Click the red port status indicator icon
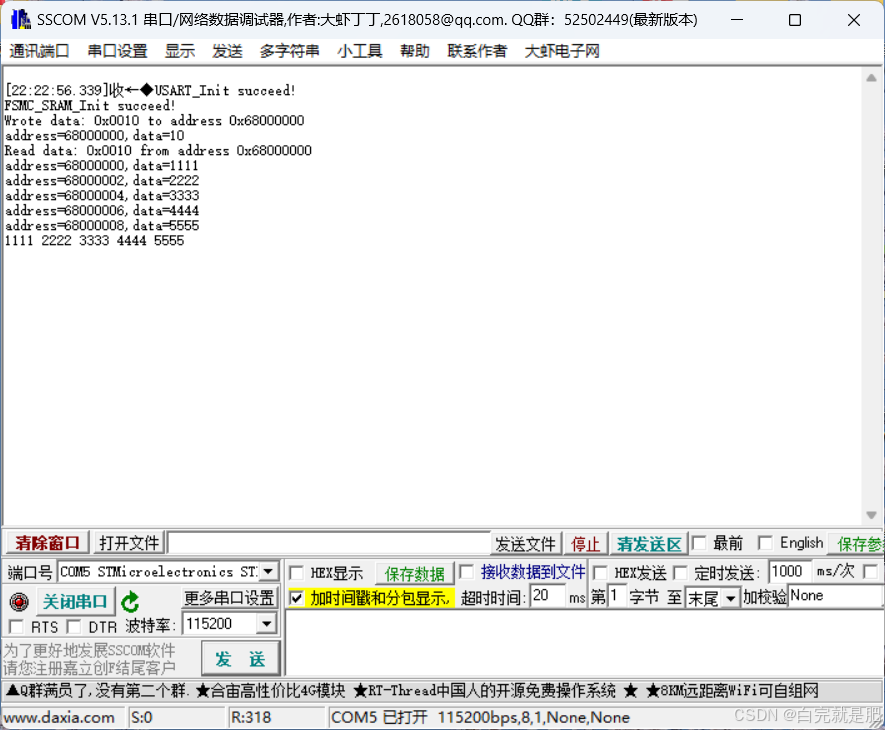Viewport: 885px width, 730px height. pyautogui.click(x=19, y=601)
